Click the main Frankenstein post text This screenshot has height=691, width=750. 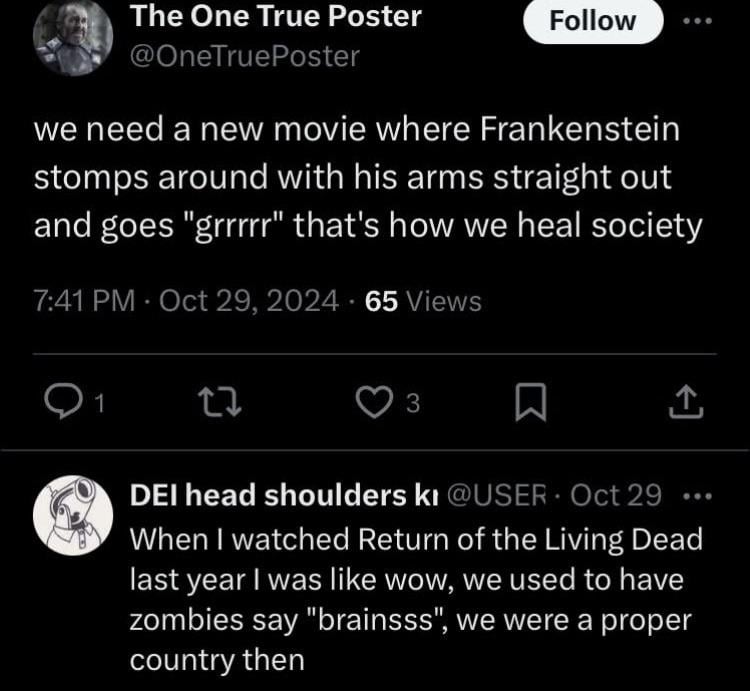[x=368, y=178]
